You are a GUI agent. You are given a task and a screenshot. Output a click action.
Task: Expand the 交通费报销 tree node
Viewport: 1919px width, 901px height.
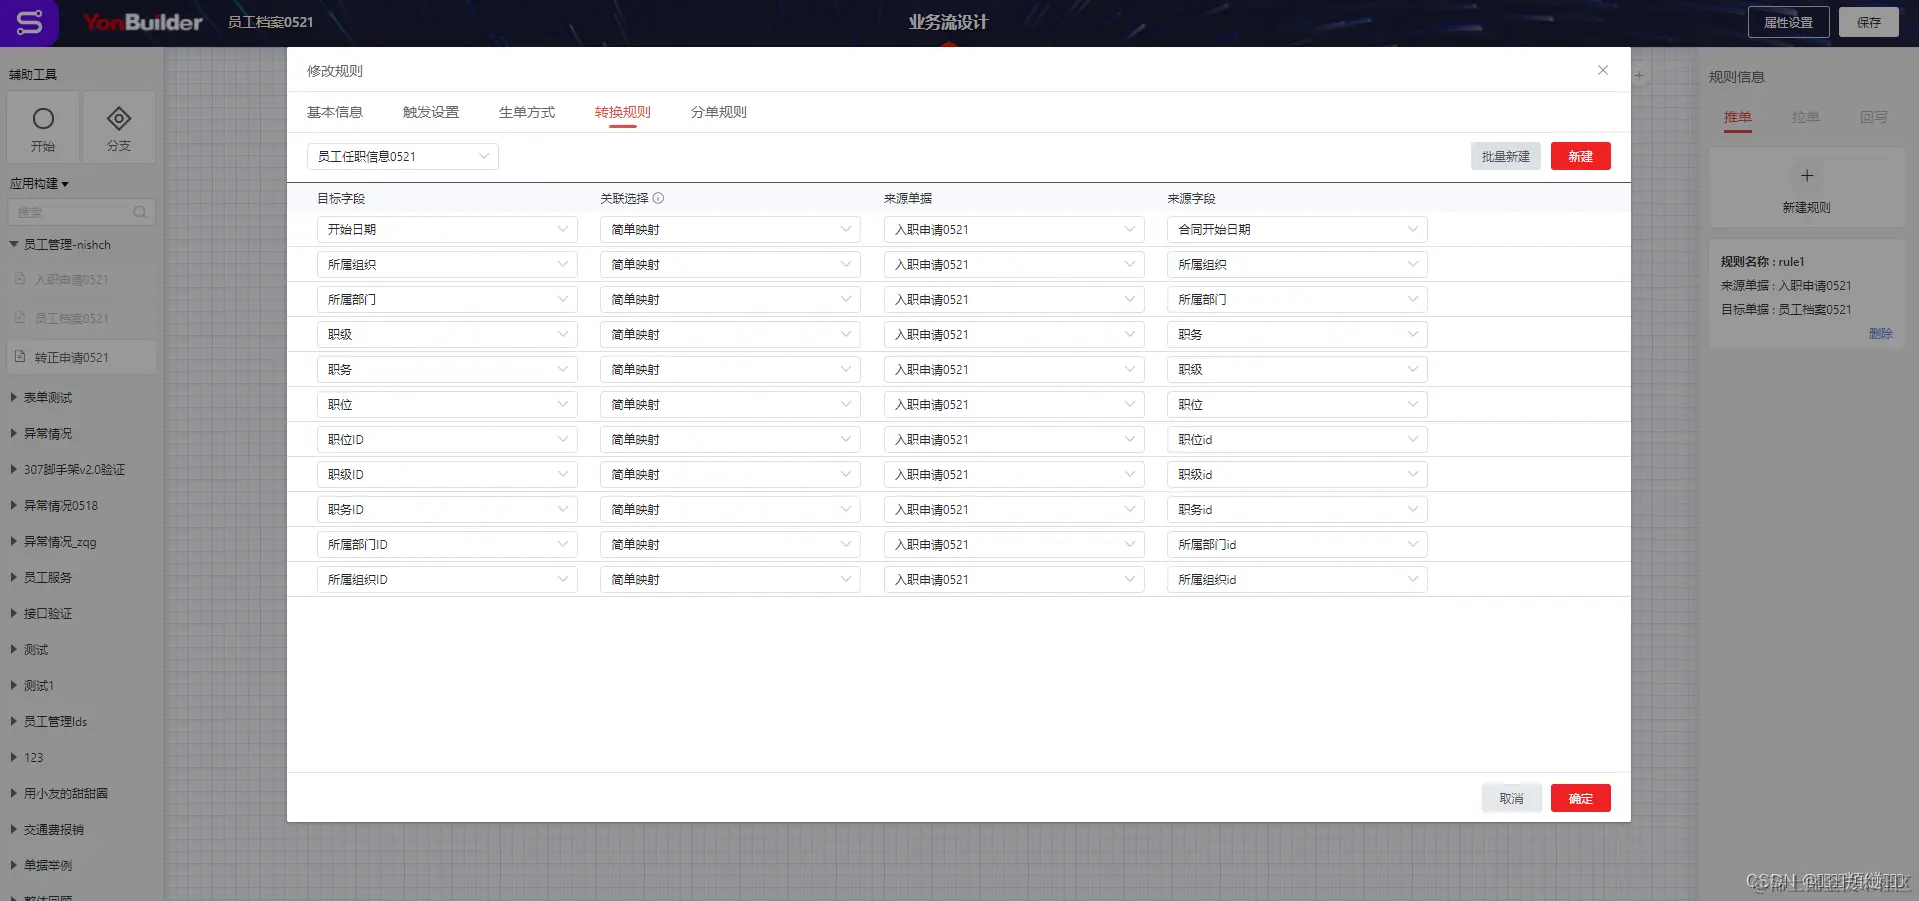pyautogui.click(x=14, y=829)
